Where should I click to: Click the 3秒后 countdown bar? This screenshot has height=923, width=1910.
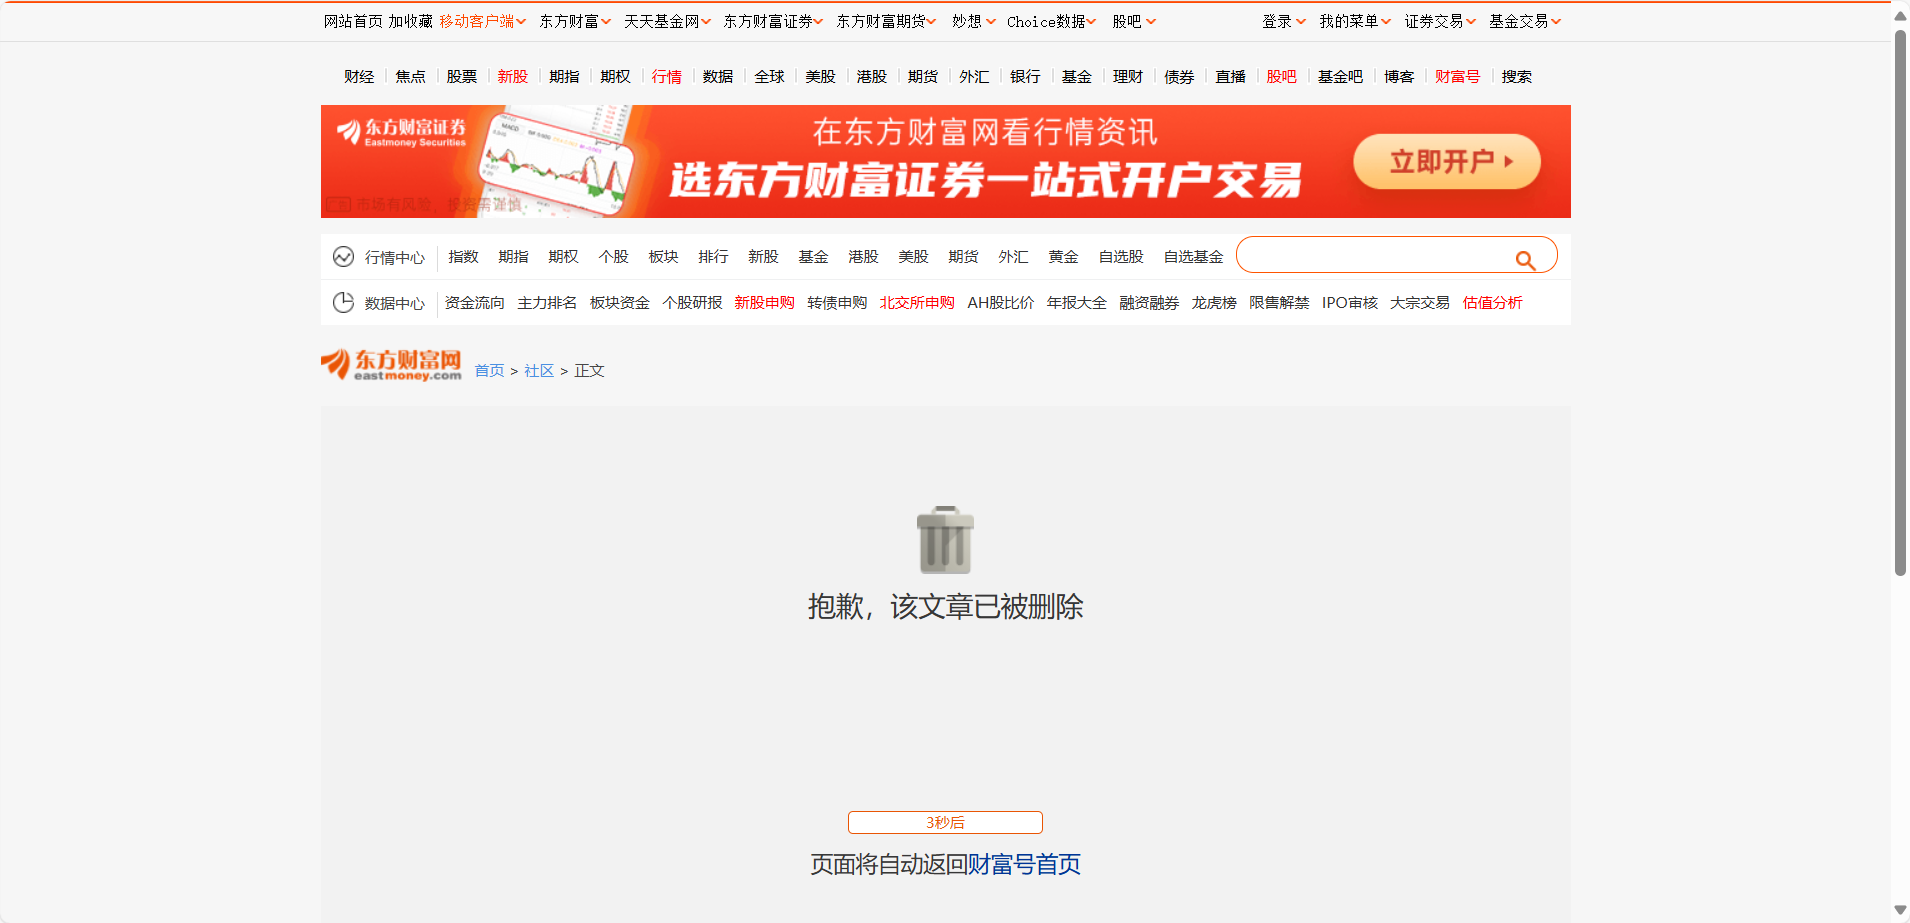[x=945, y=822]
